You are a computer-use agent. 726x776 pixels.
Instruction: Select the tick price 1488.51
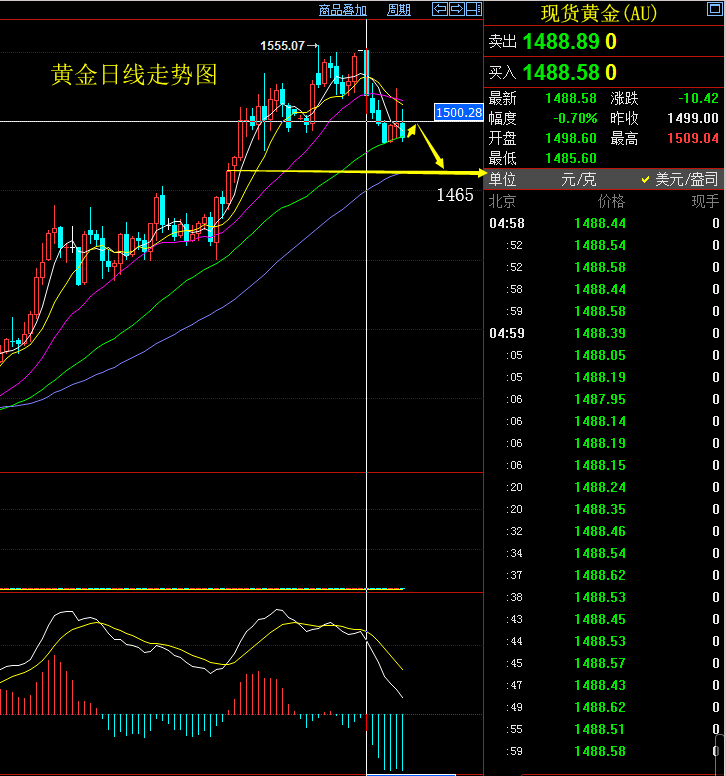[600, 729]
